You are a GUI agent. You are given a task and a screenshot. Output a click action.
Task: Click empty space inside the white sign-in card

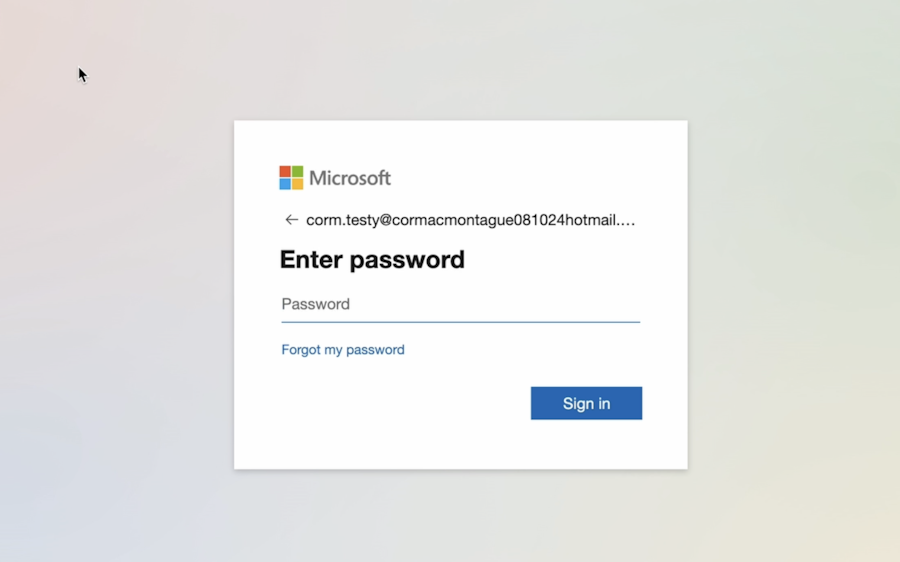point(400,430)
